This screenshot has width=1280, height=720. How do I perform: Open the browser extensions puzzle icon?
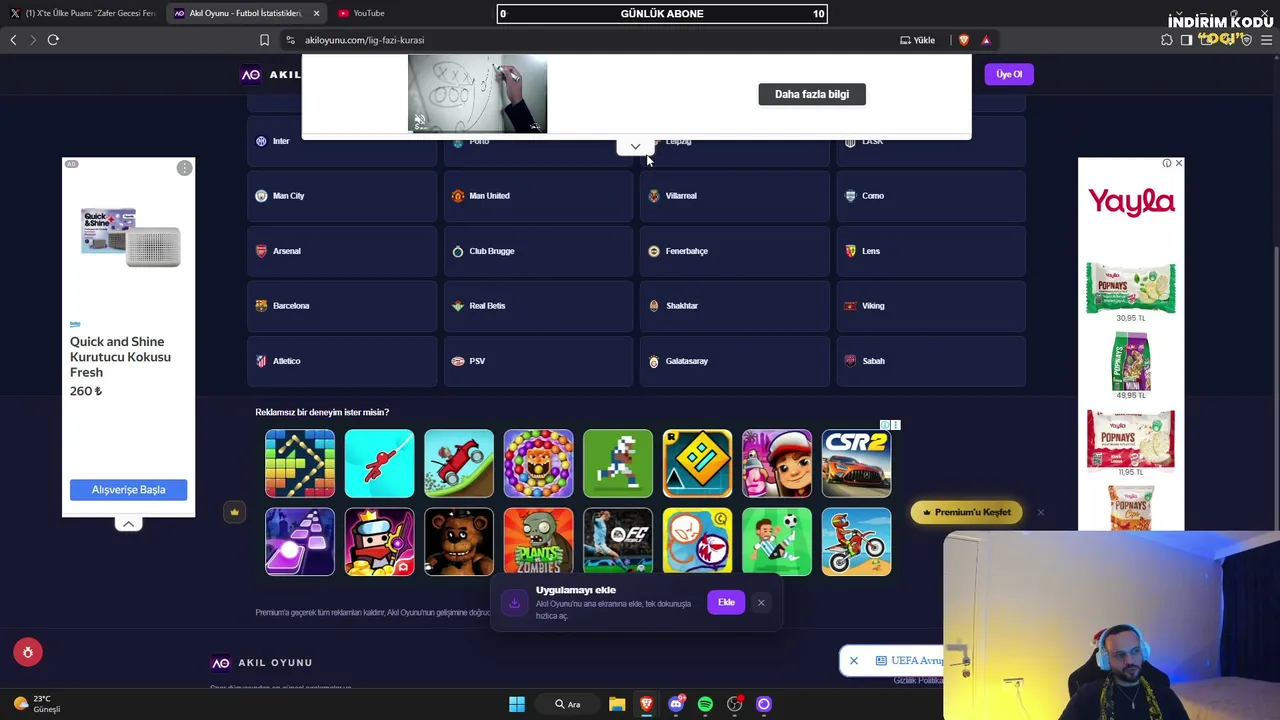(1167, 40)
